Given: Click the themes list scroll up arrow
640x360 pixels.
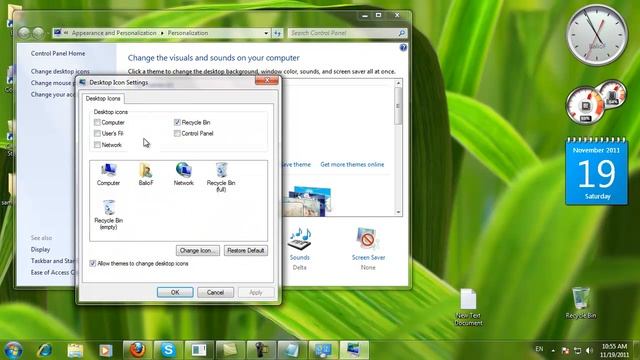Looking at the screenshot, I should click(x=398, y=83).
